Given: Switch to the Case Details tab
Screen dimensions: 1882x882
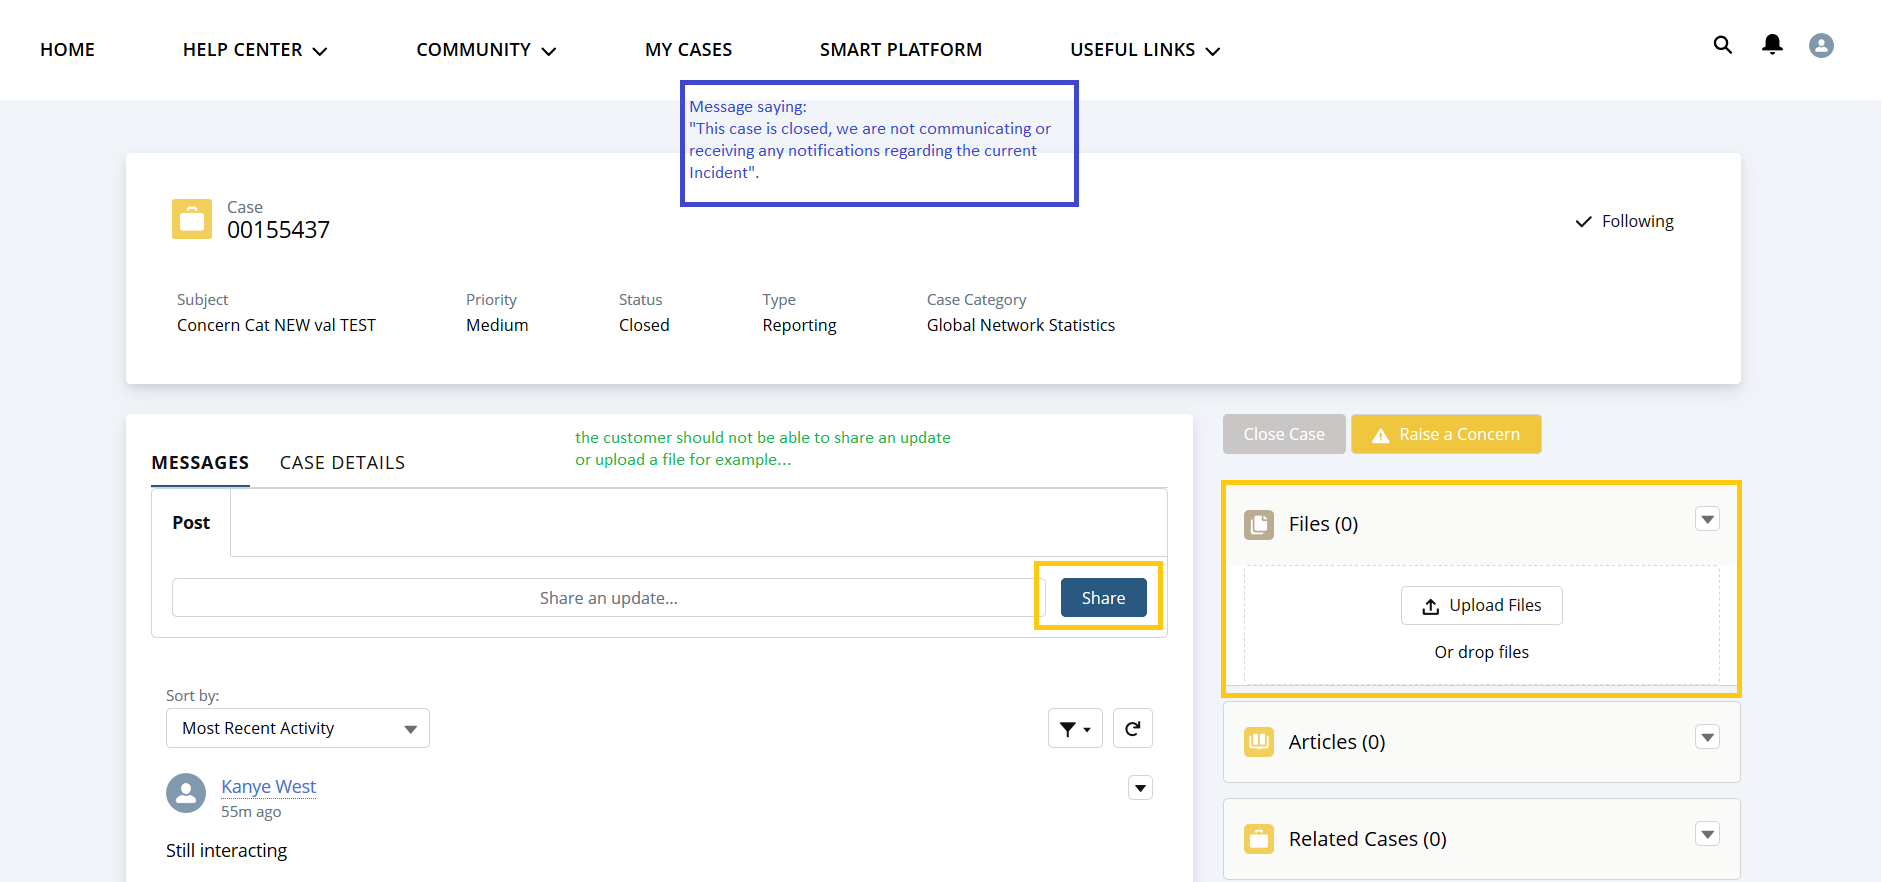Looking at the screenshot, I should 342,463.
